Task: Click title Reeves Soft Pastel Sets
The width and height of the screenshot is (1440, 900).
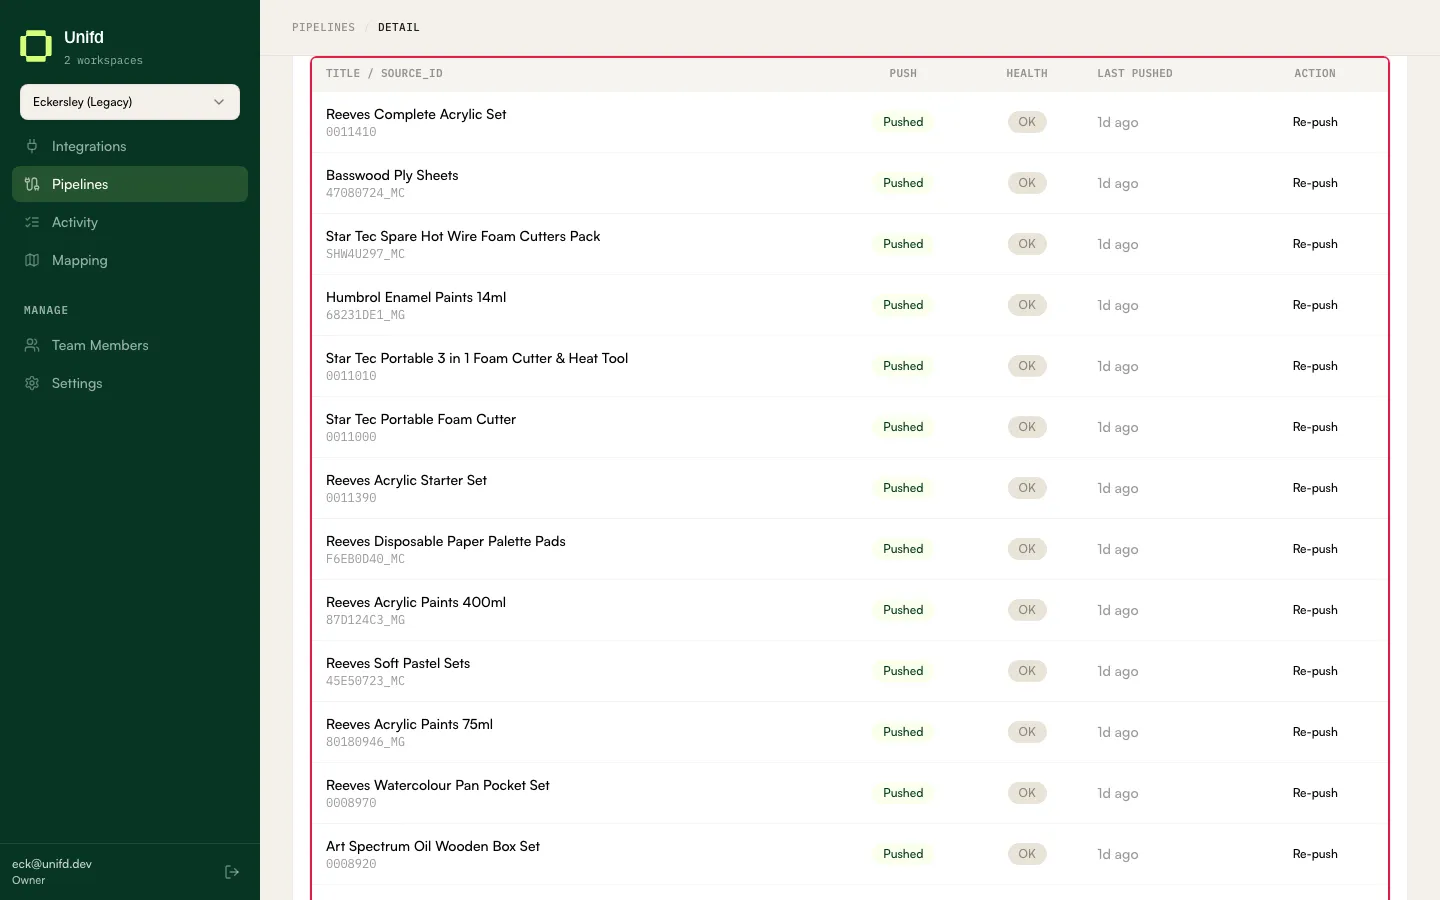Action: tap(398, 663)
